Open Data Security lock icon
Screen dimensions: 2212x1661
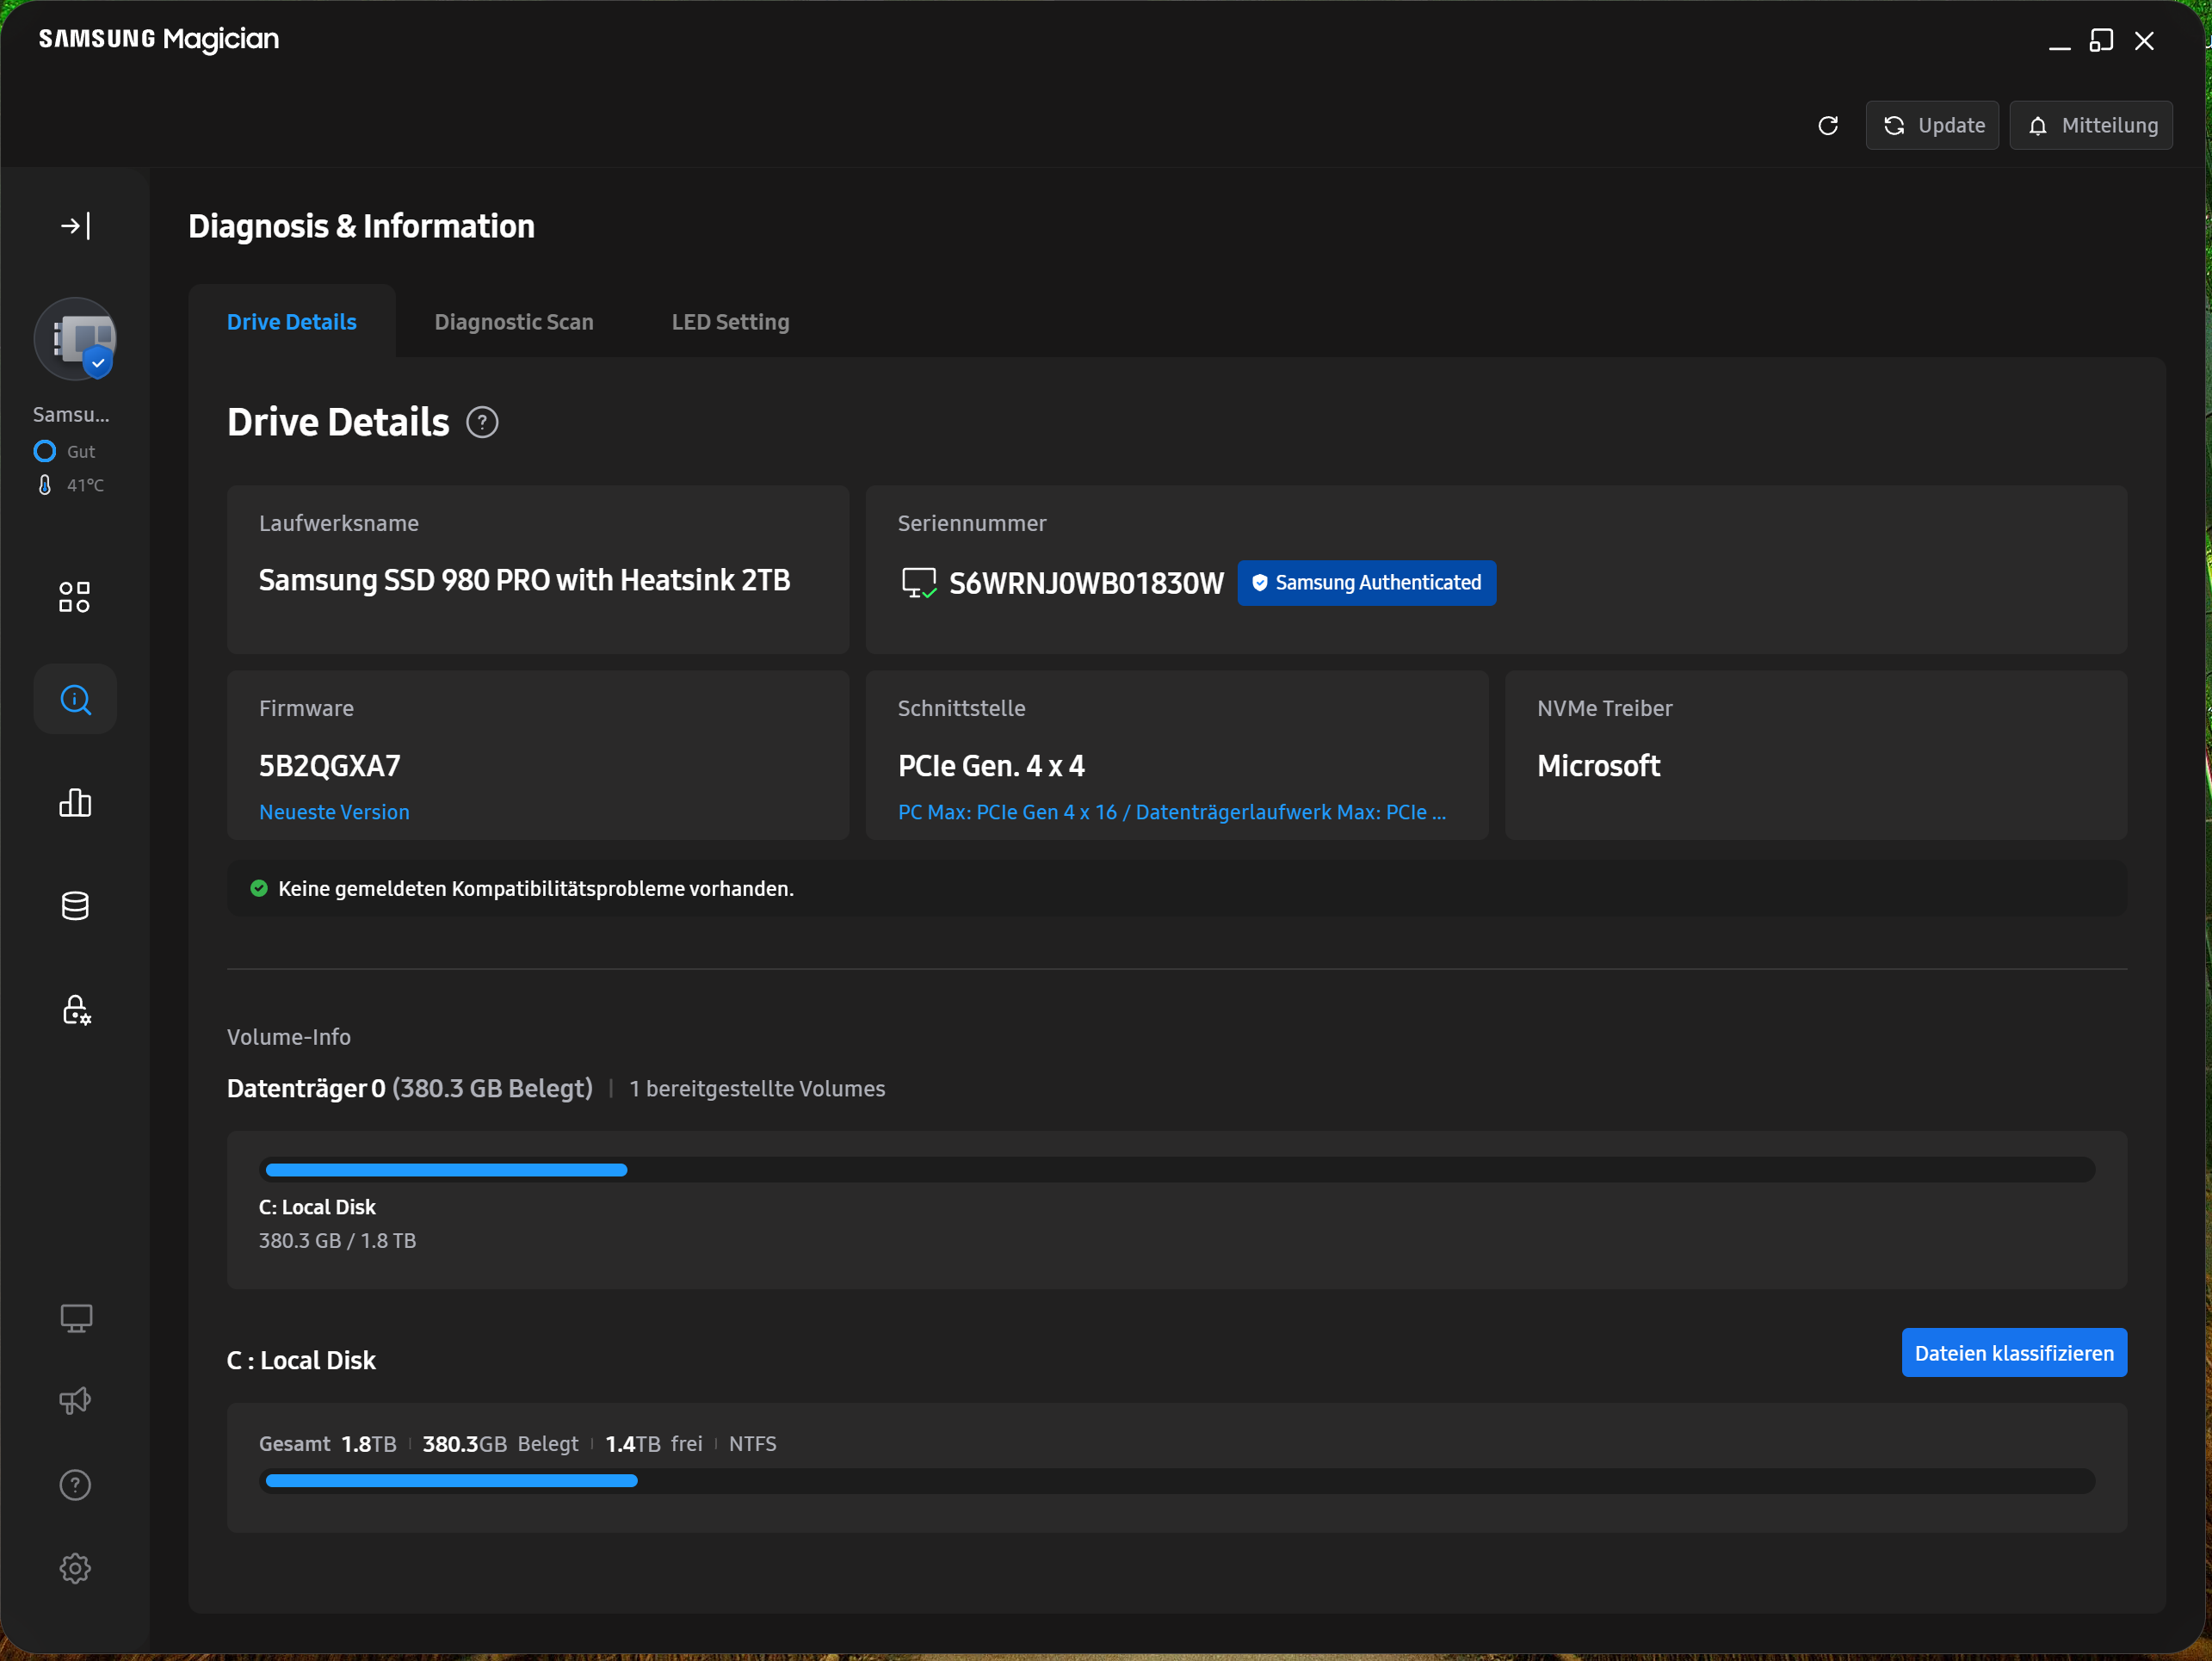pos(75,1010)
